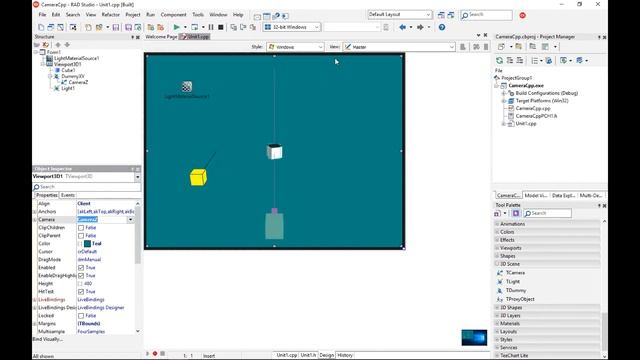The height and width of the screenshot is (360, 640).
Task: Click the LiveBindings Designer property value
Action: pyautogui.click(x=101, y=308)
